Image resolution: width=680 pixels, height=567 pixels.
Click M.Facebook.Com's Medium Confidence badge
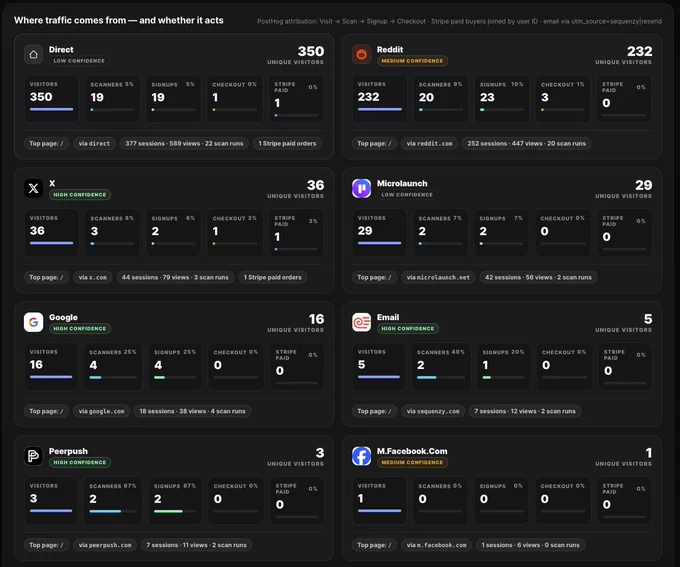pyautogui.click(x=412, y=462)
